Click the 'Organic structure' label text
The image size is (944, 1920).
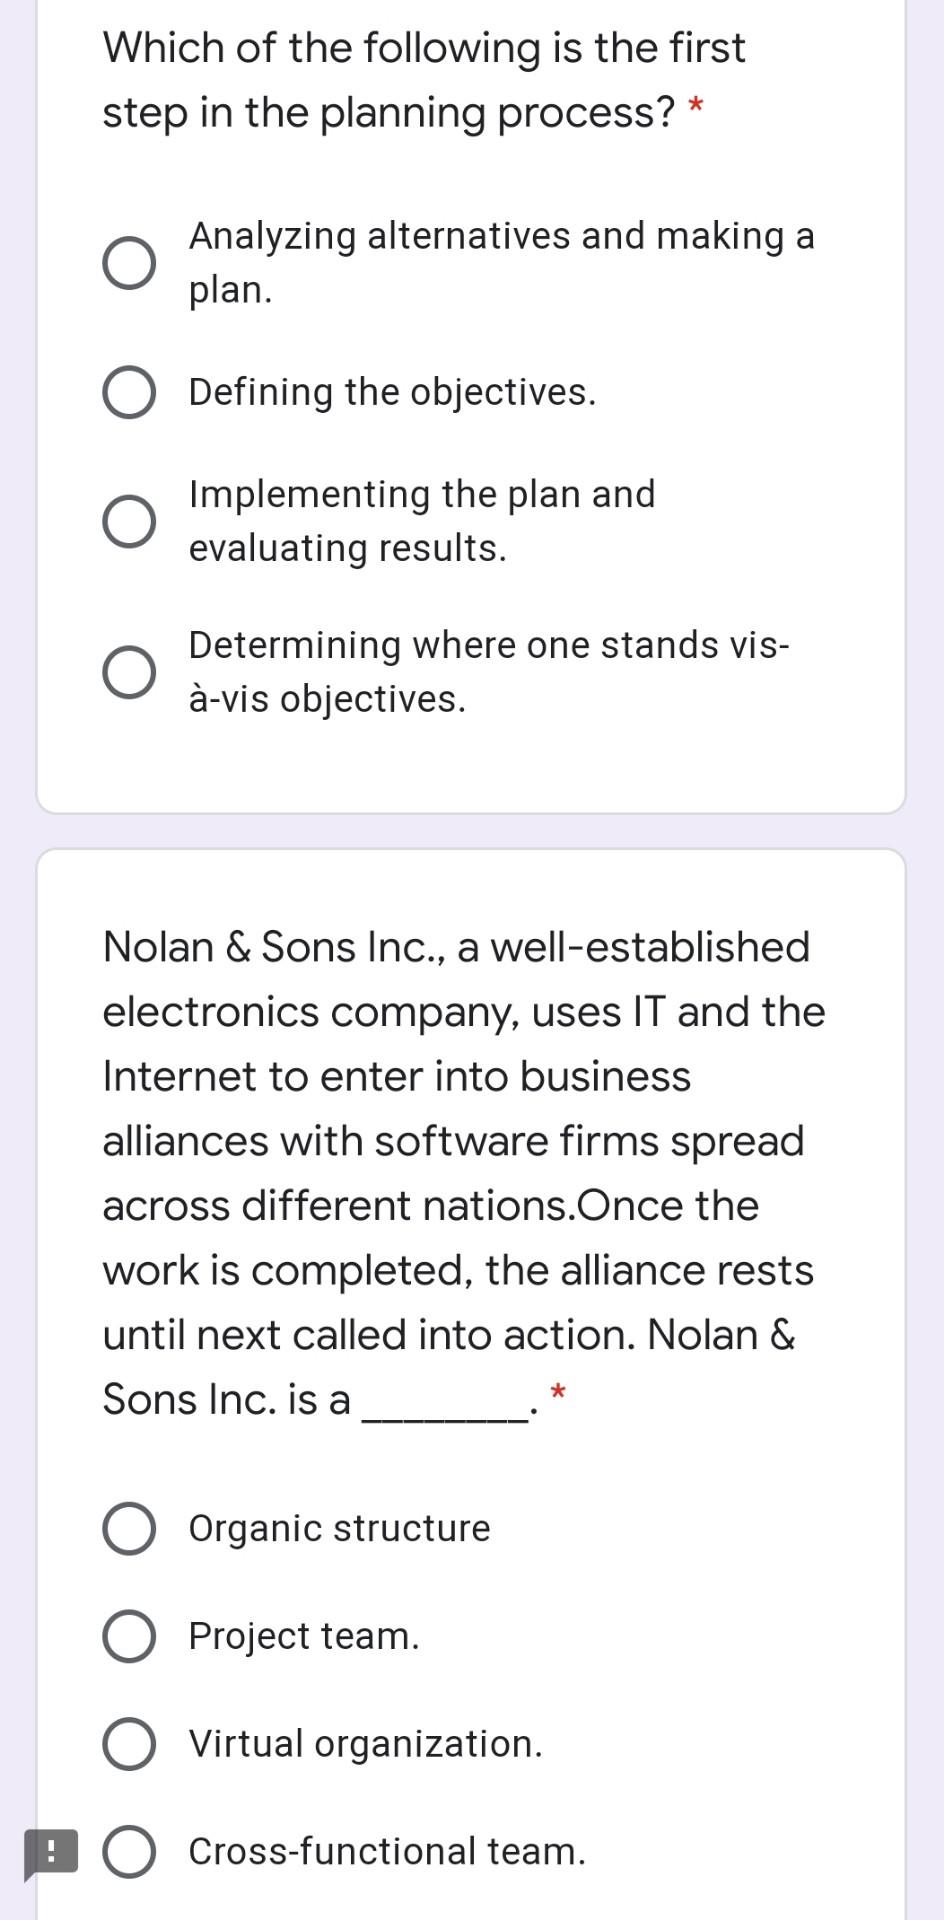pyautogui.click(x=339, y=1527)
